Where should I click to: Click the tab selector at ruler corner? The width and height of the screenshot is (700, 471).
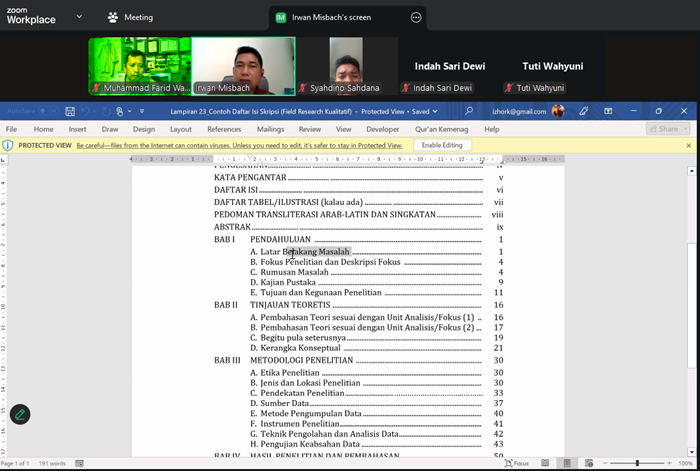3,159
